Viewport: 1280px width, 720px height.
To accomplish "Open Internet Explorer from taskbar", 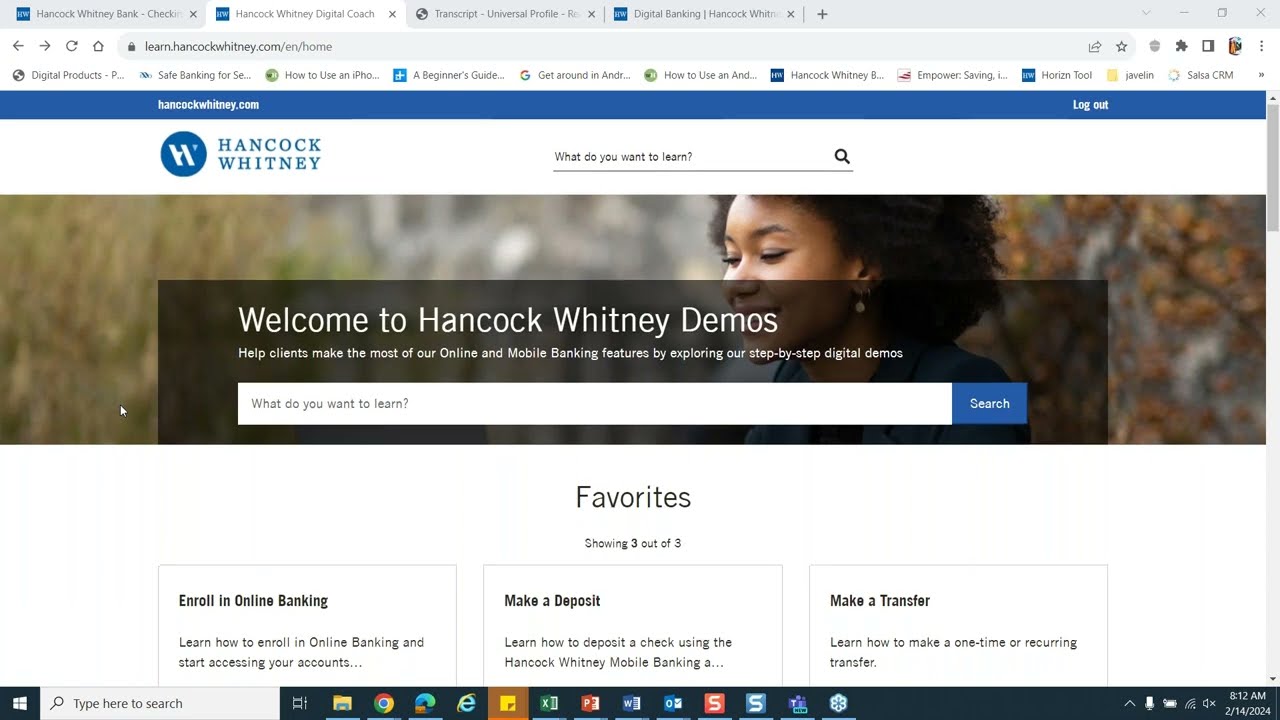I will (x=466, y=703).
